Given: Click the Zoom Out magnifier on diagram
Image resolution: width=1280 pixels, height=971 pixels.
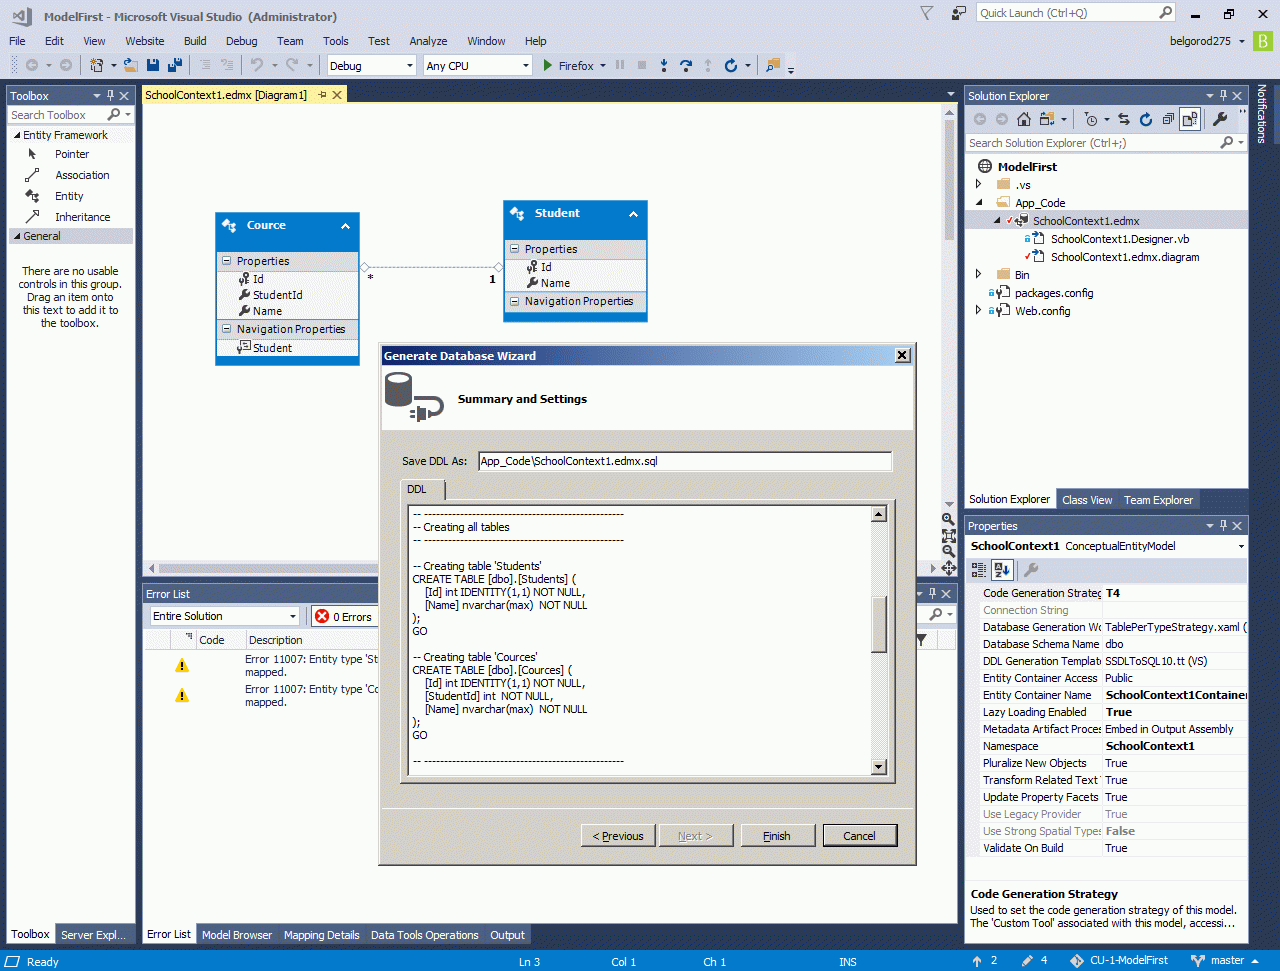Looking at the screenshot, I should coord(948,551).
